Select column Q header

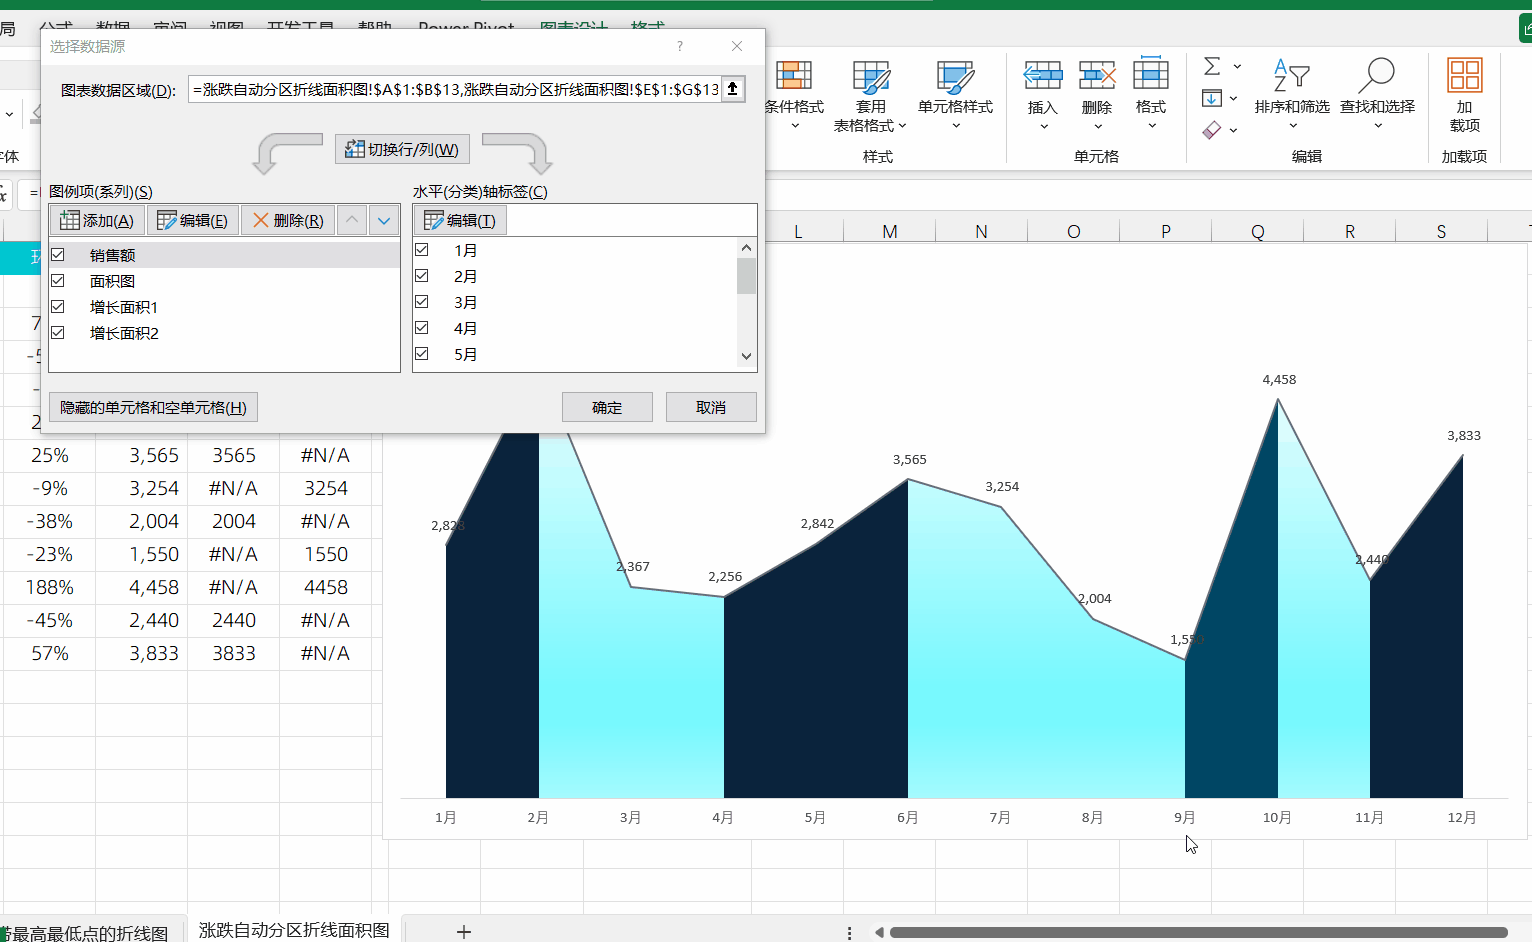pyautogui.click(x=1257, y=231)
